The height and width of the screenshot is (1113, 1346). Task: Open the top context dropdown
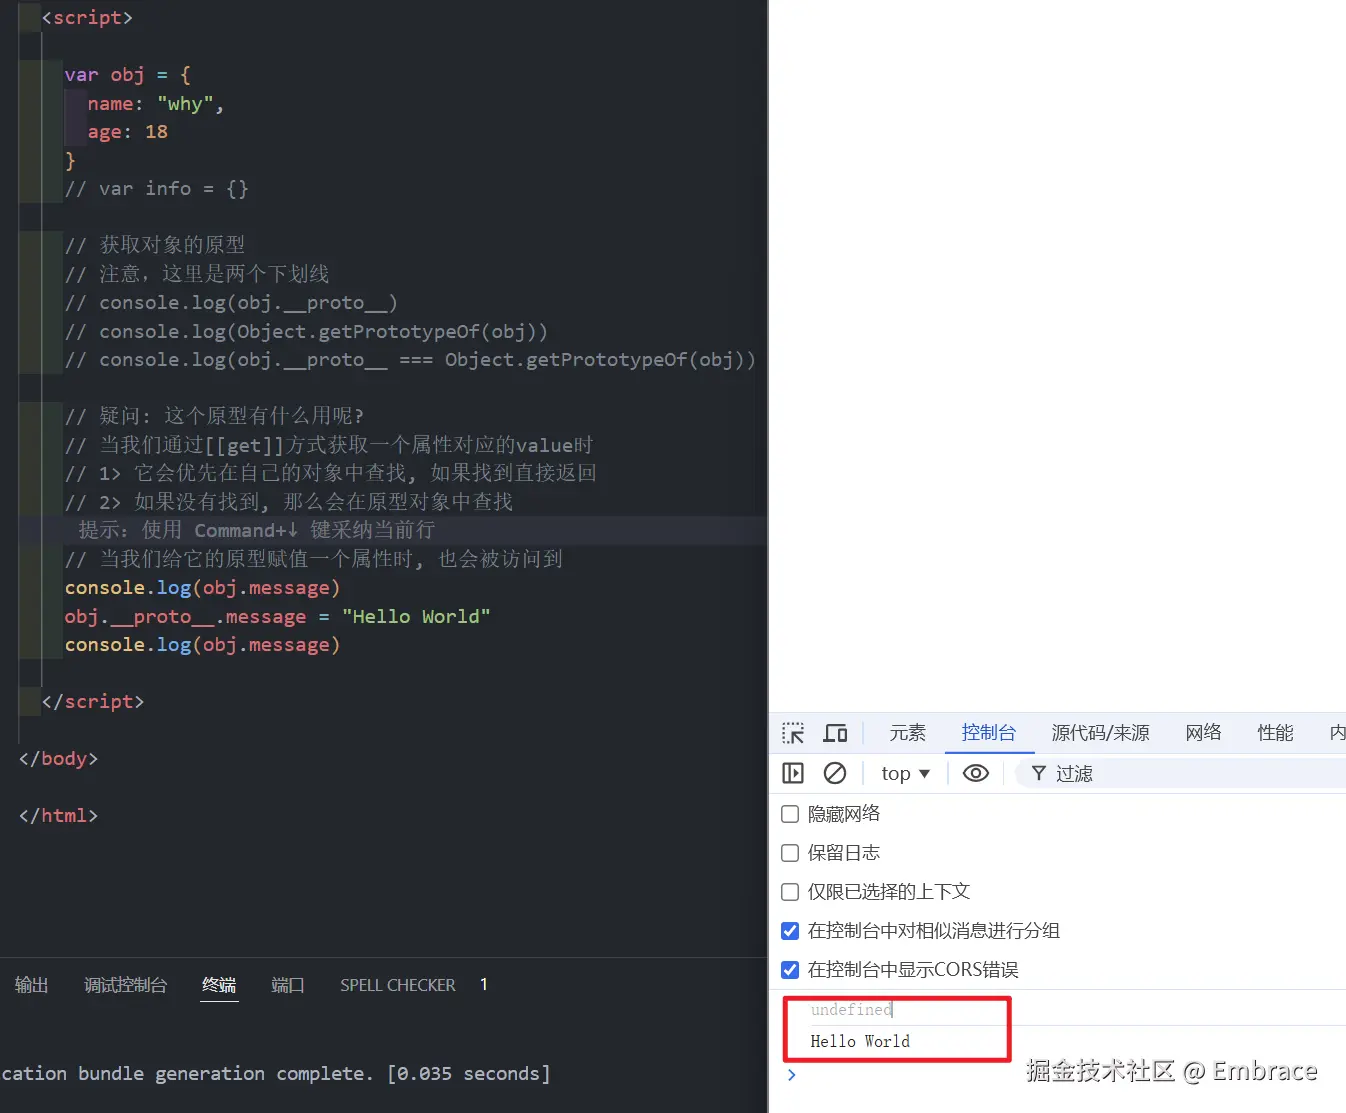(x=906, y=773)
